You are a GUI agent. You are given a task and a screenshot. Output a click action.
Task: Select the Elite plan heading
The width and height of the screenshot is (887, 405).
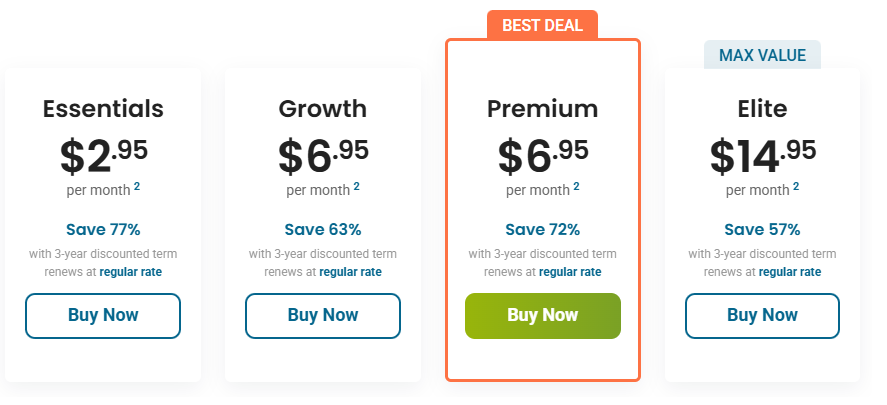coord(762,109)
